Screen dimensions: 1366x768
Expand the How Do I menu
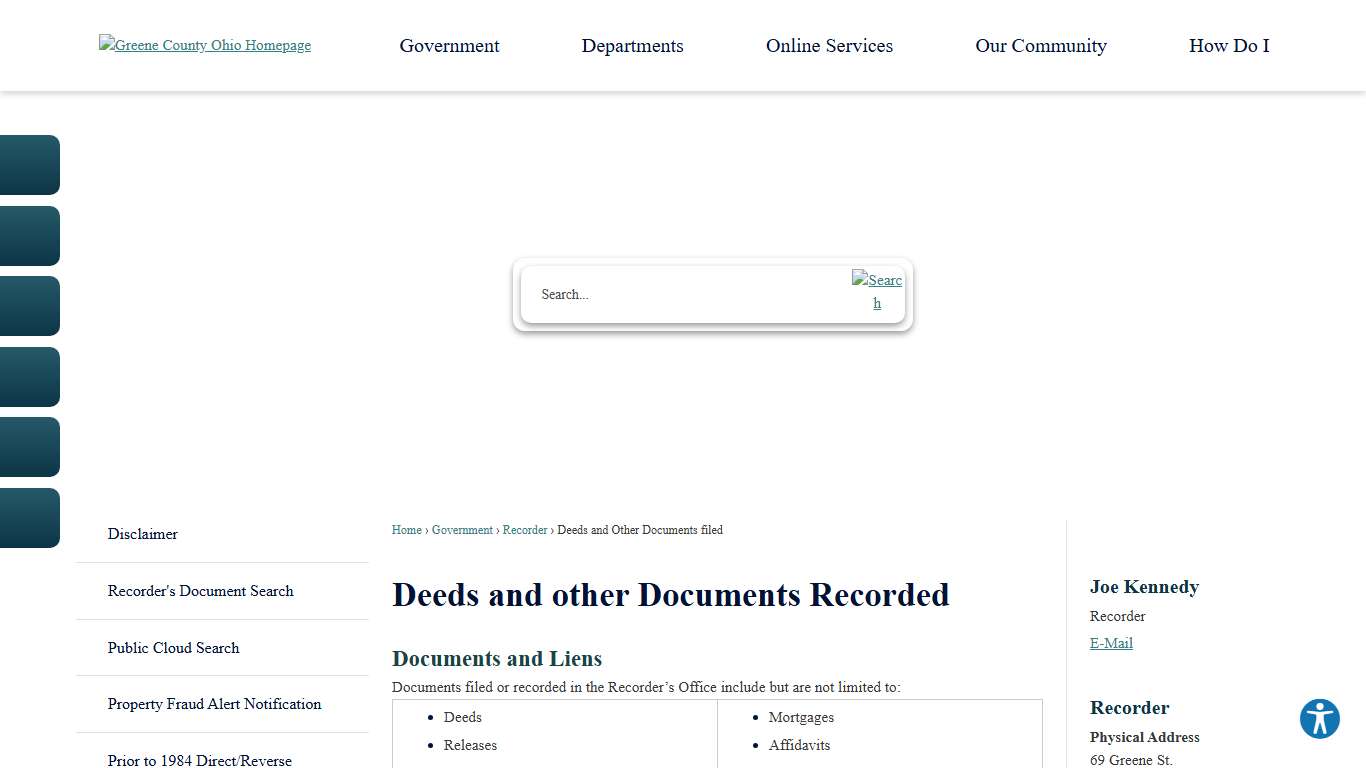pyautogui.click(x=1228, y=45)
